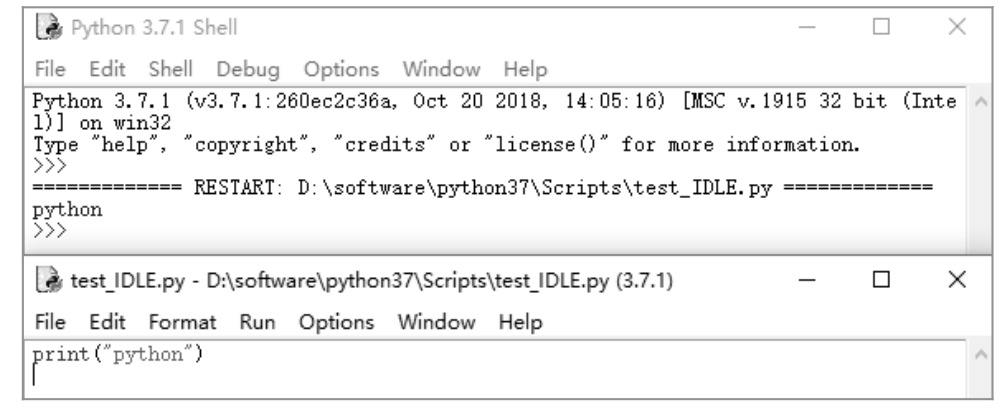Open the Run menu in the editor
The image size is (1007, 412).
coord(258,322)
